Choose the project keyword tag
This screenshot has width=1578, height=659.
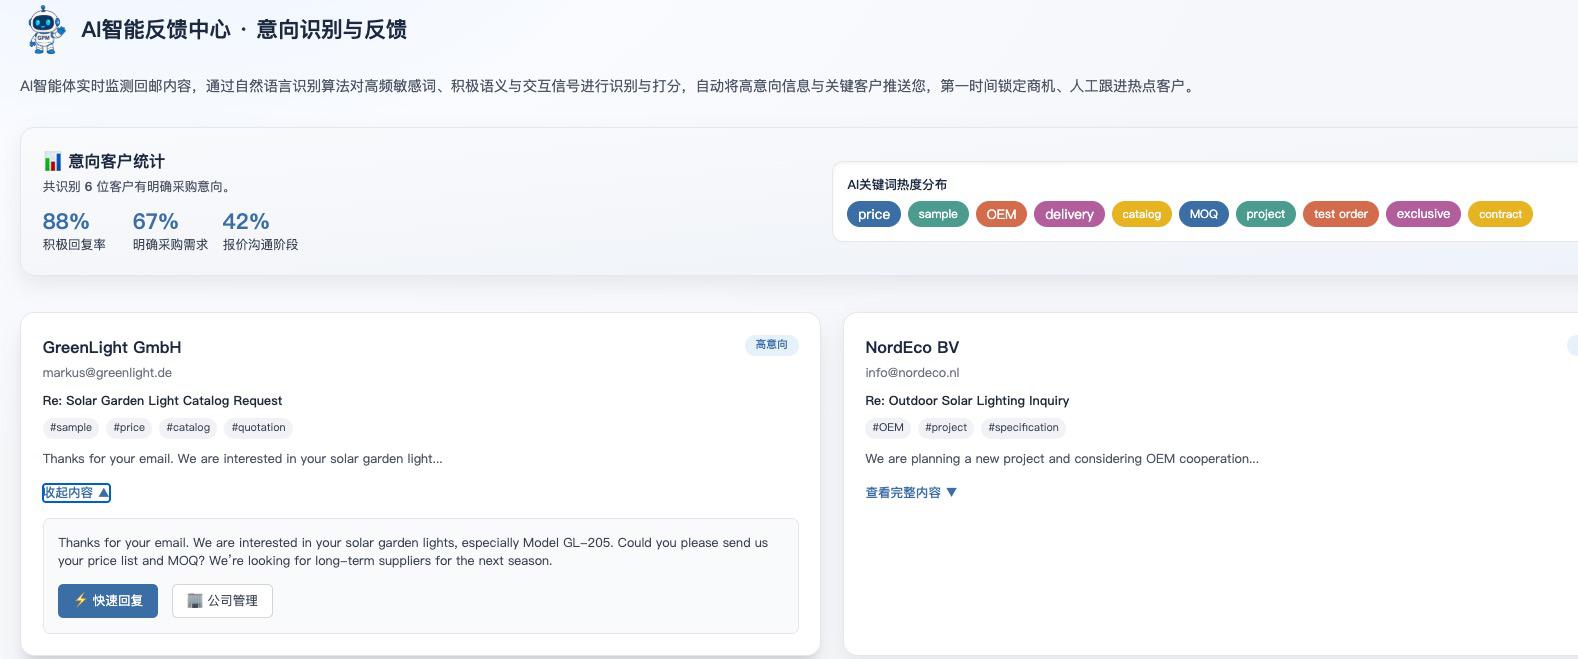(x=1265, y=214)
